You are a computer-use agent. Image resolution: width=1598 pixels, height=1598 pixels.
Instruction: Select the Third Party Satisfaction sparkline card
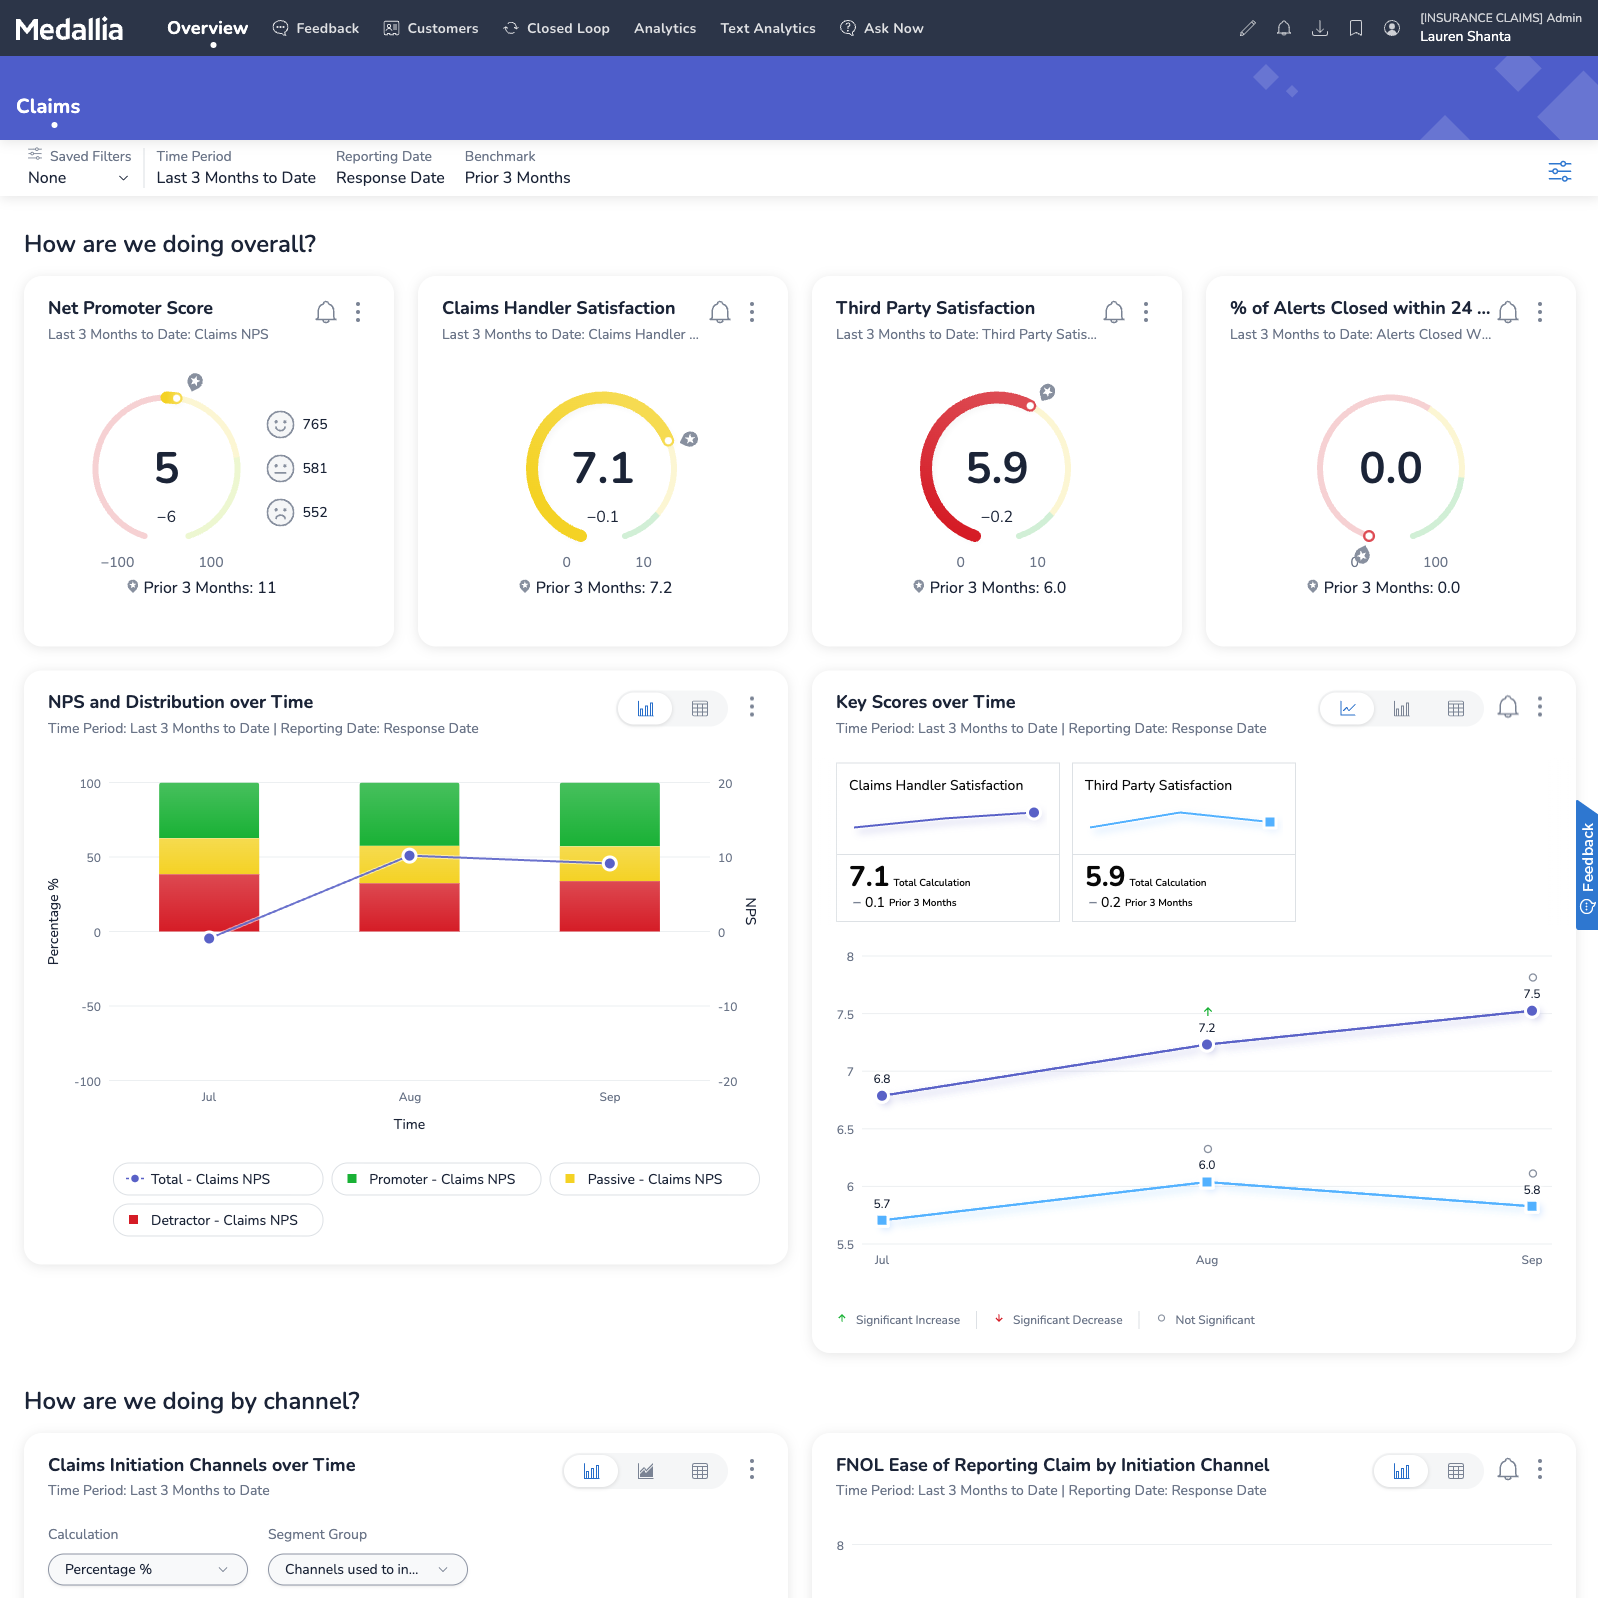click(x=1183, y=841)
